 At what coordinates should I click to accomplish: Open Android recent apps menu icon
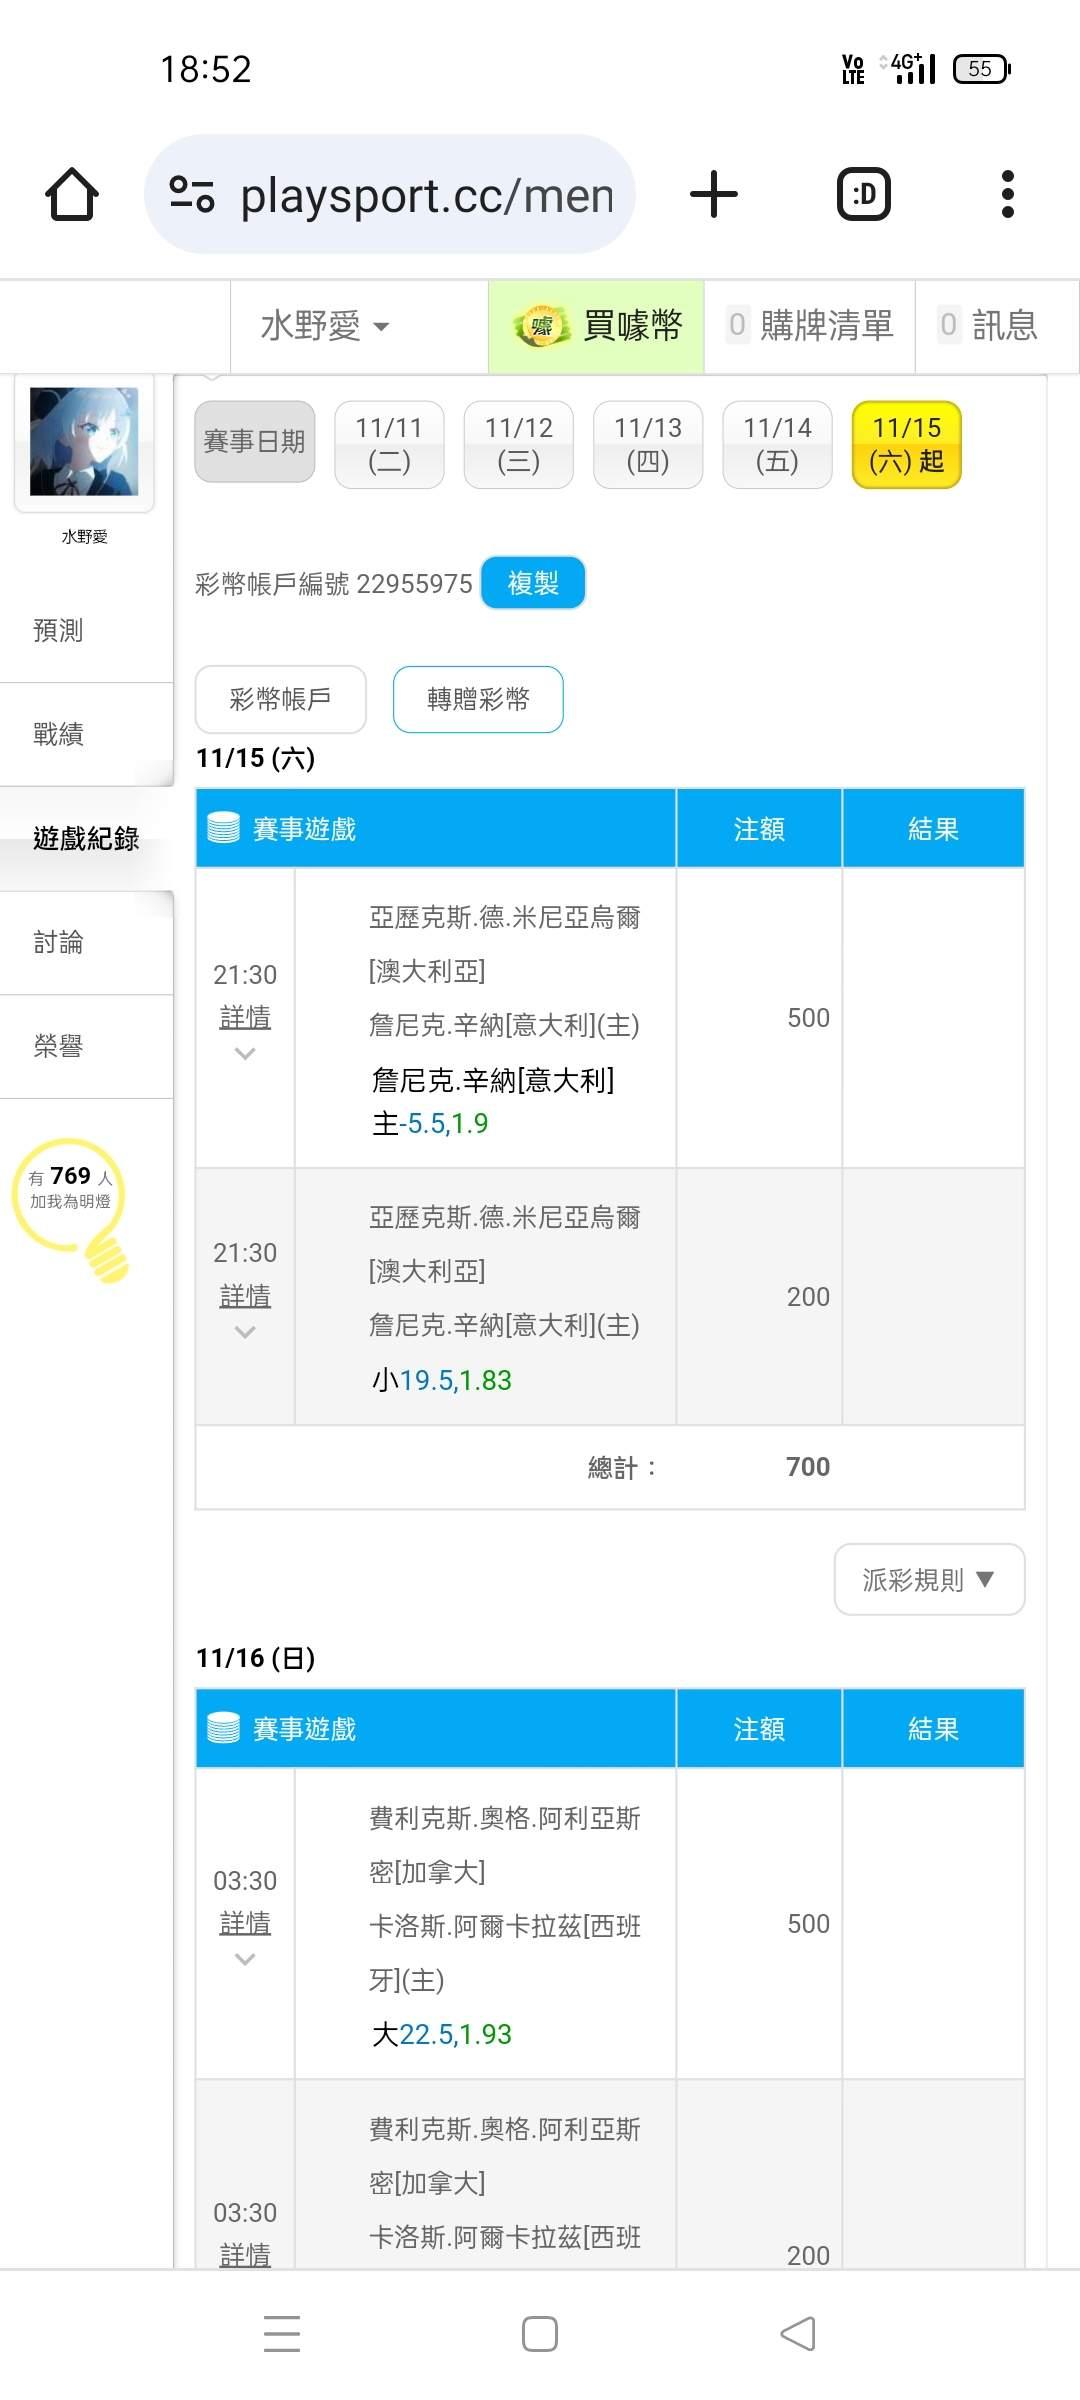[x=282, y=2333]
